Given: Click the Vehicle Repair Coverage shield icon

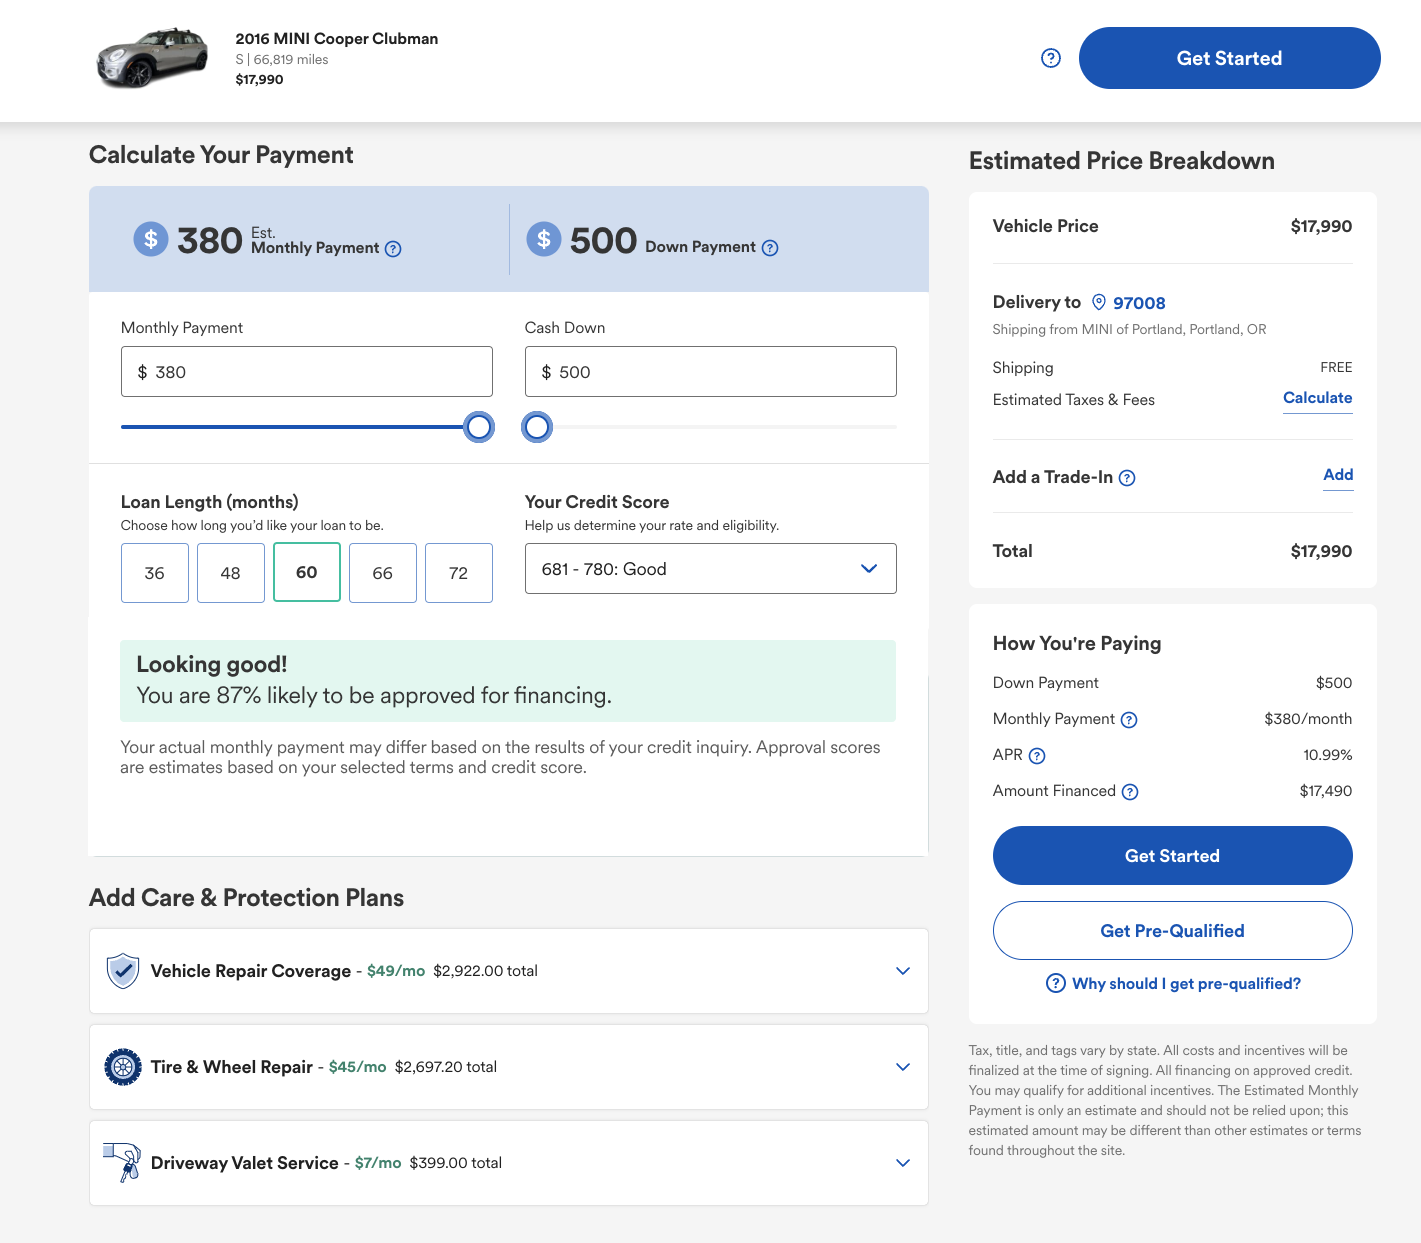Looking at the screenshot, I should 123,970.
